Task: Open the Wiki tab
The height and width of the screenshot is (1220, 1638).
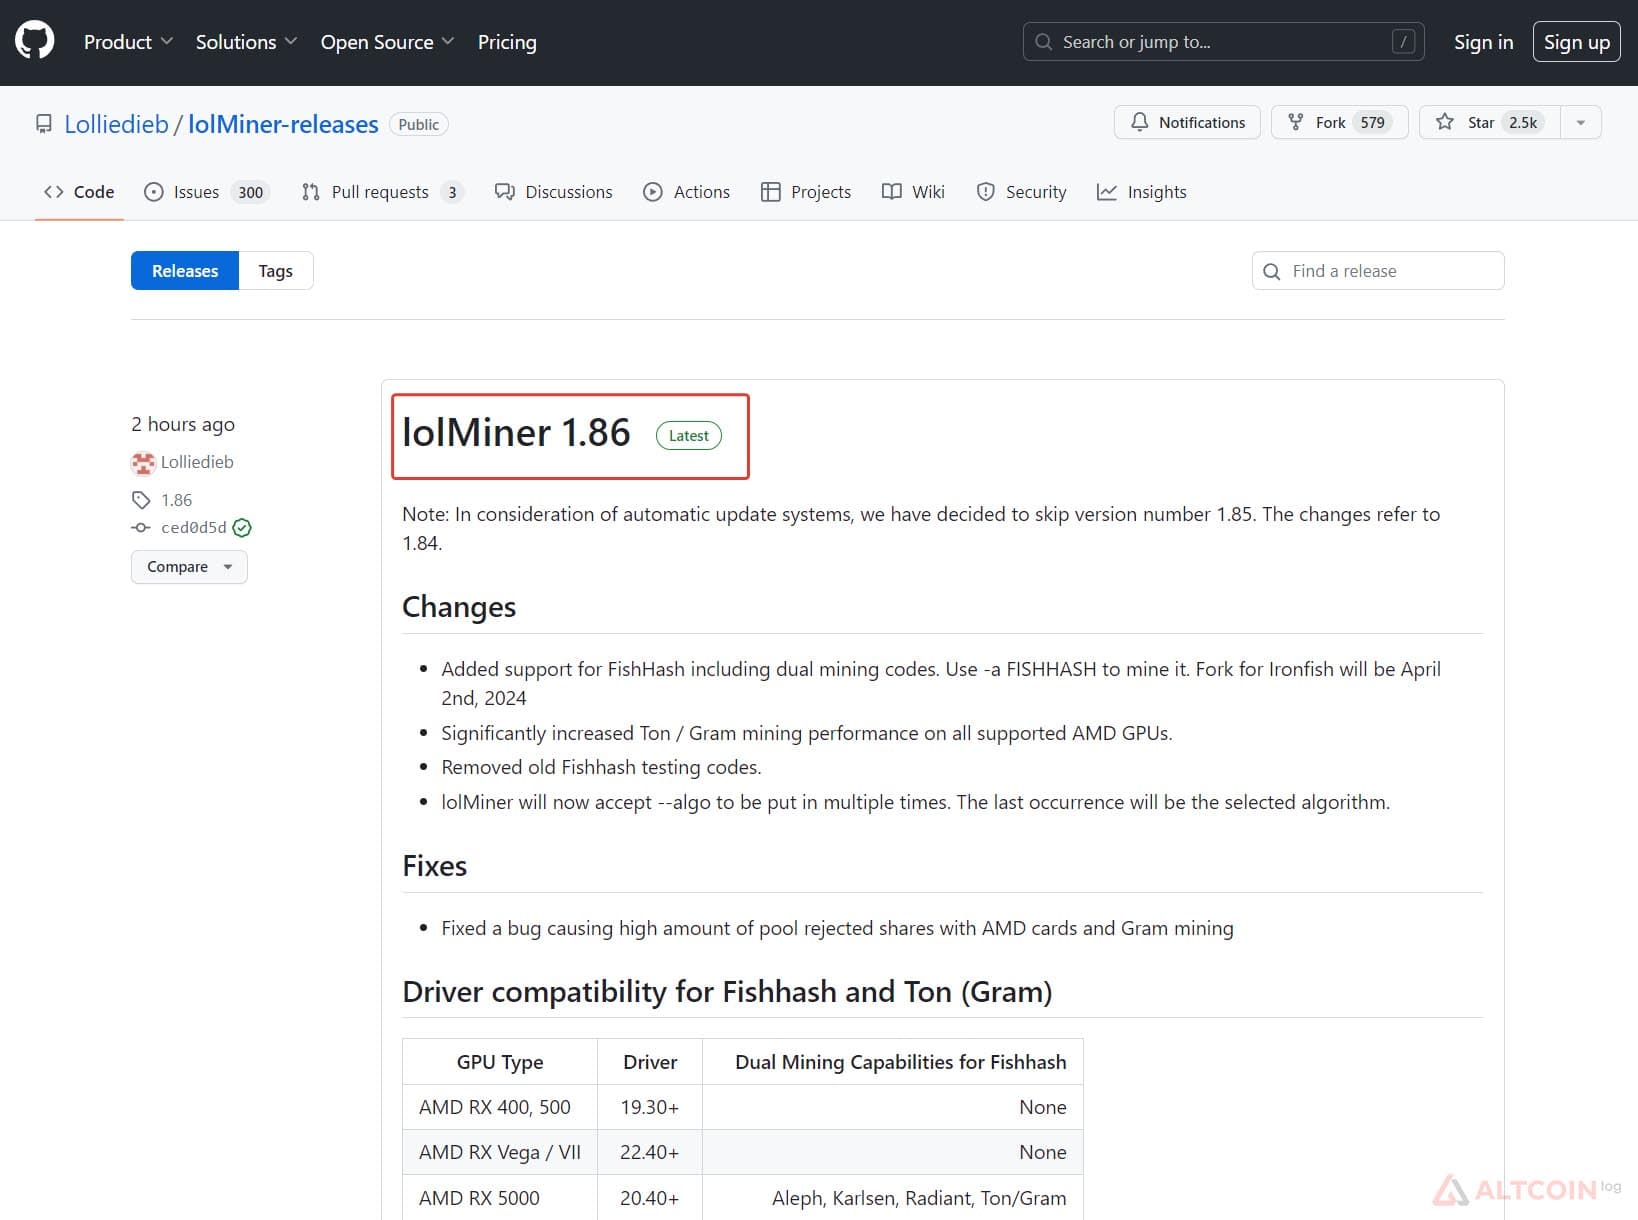Action: tap(913, 192)
